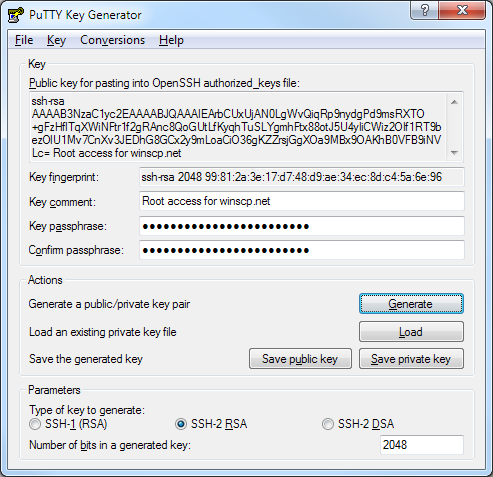Click the Generate button
The width and height of the screenshot is (493, 477).
click(x=411, y=304)
